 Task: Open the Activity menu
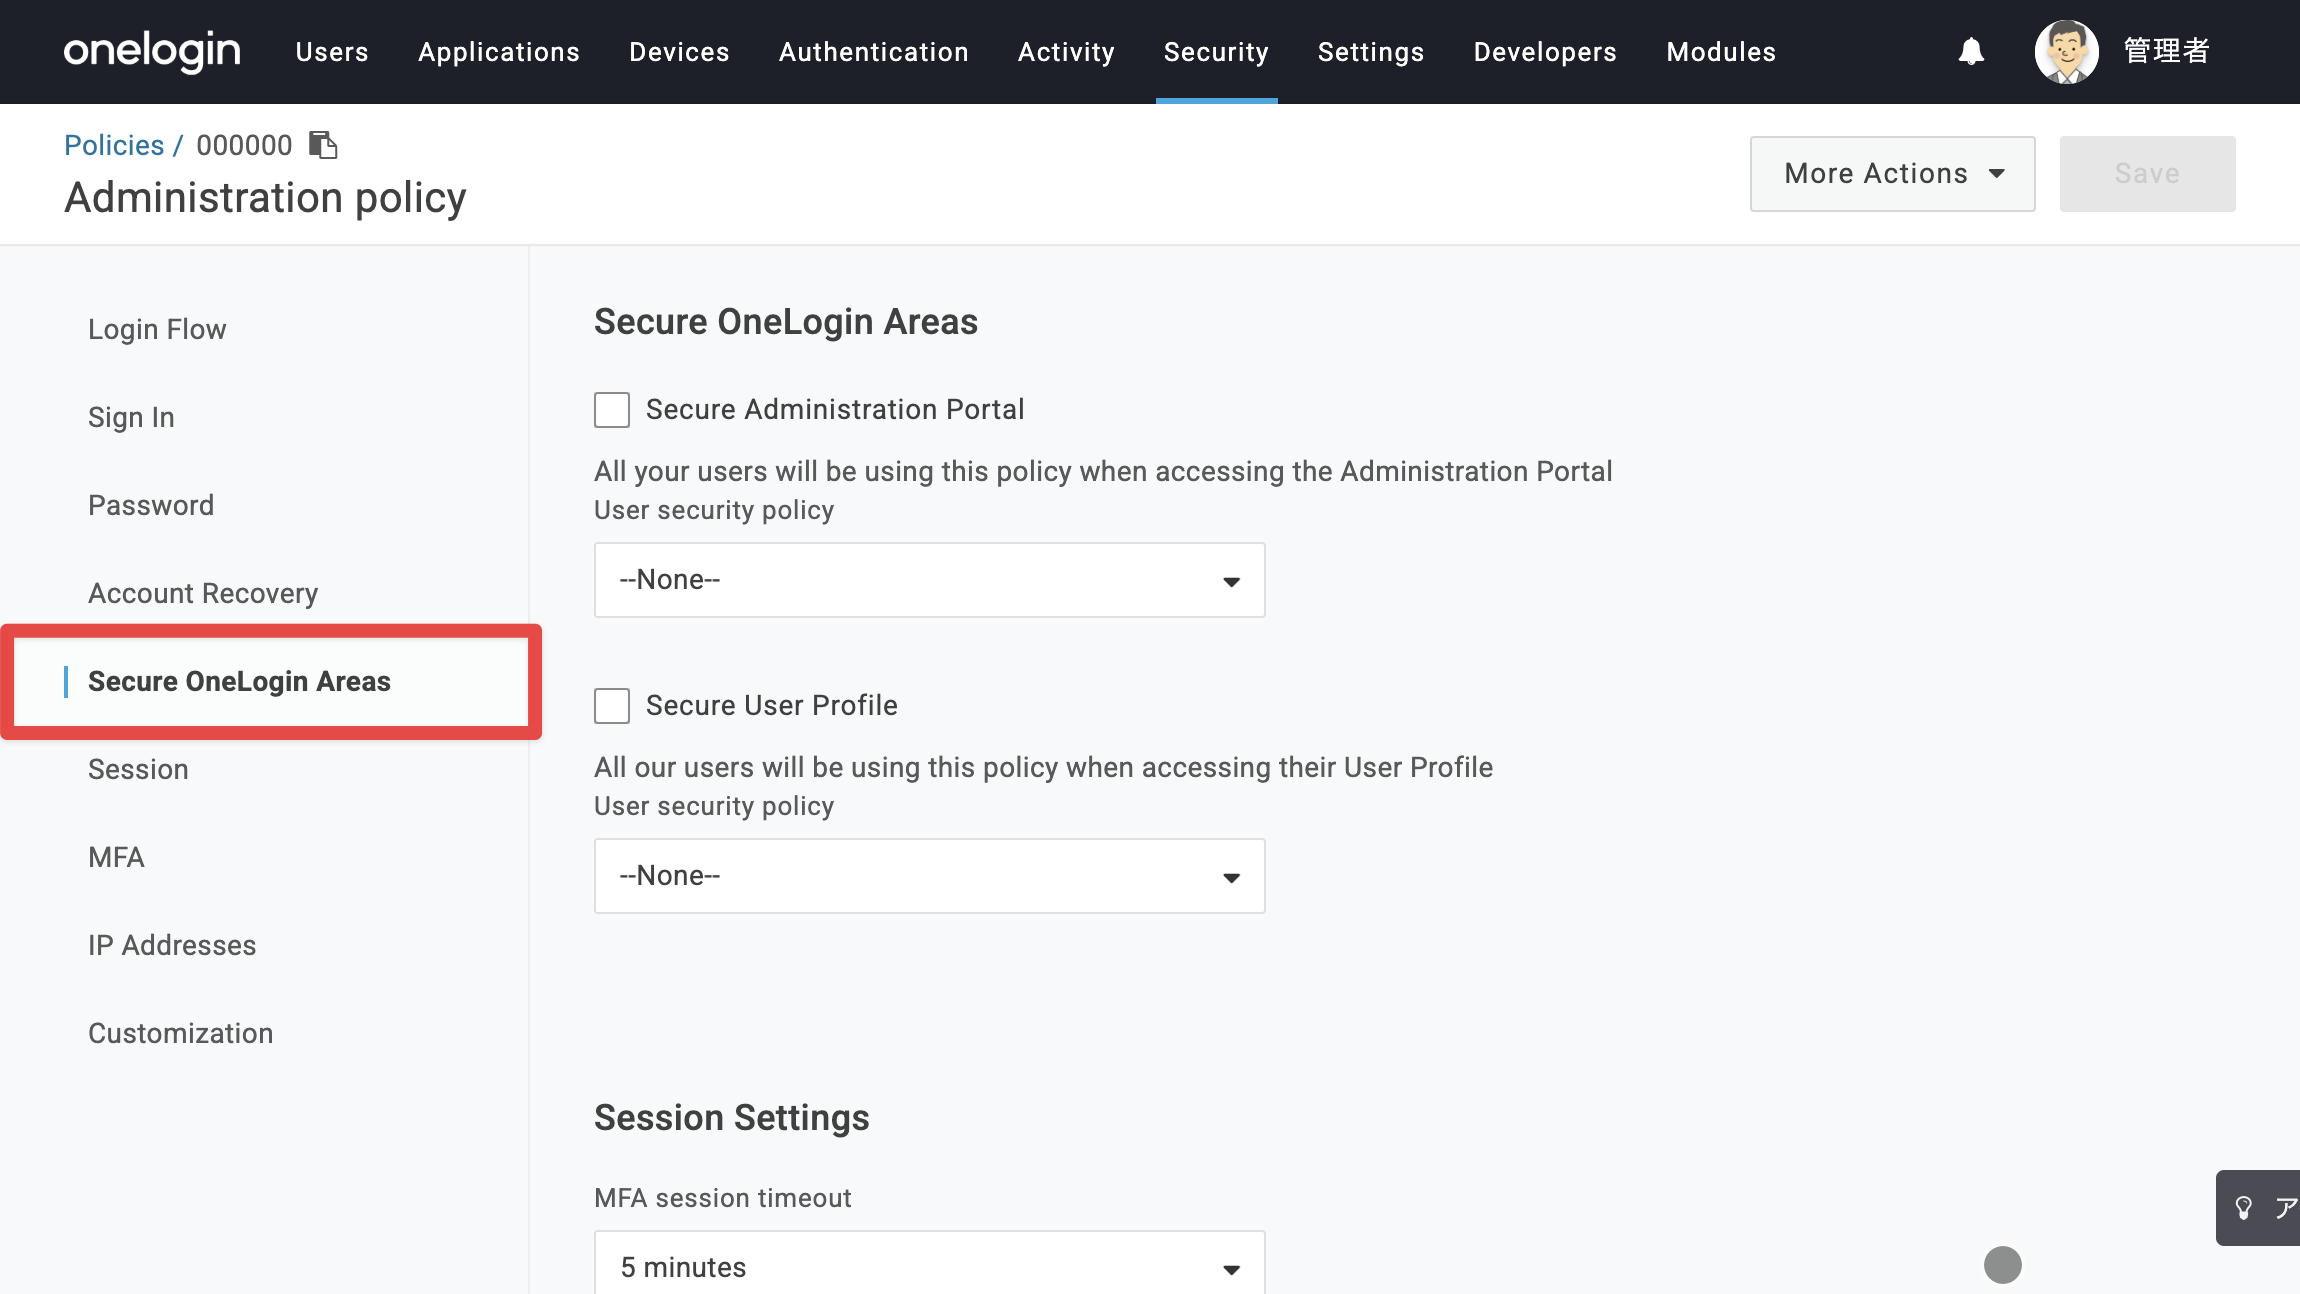pos(1066,52)
